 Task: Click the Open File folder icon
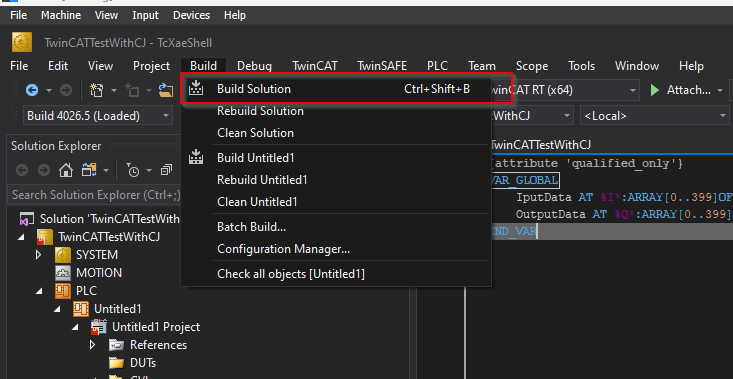pos(166,90)
